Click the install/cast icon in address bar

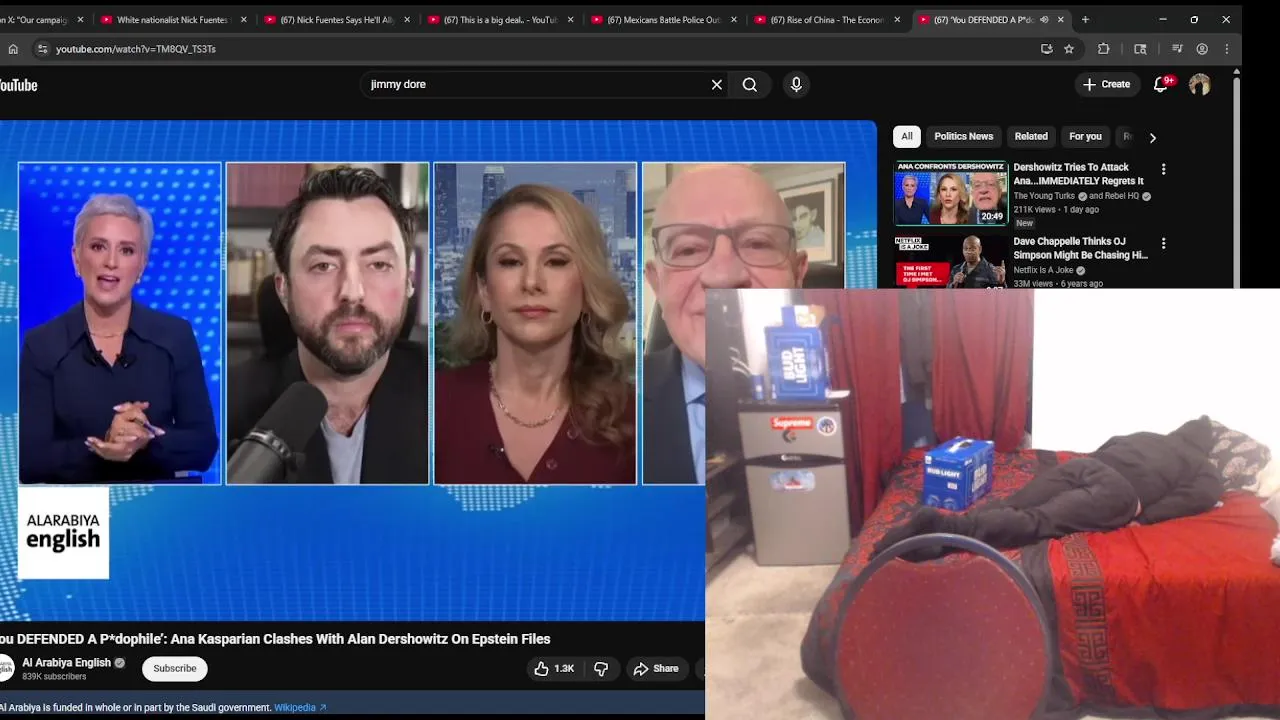click(1046, 49)
